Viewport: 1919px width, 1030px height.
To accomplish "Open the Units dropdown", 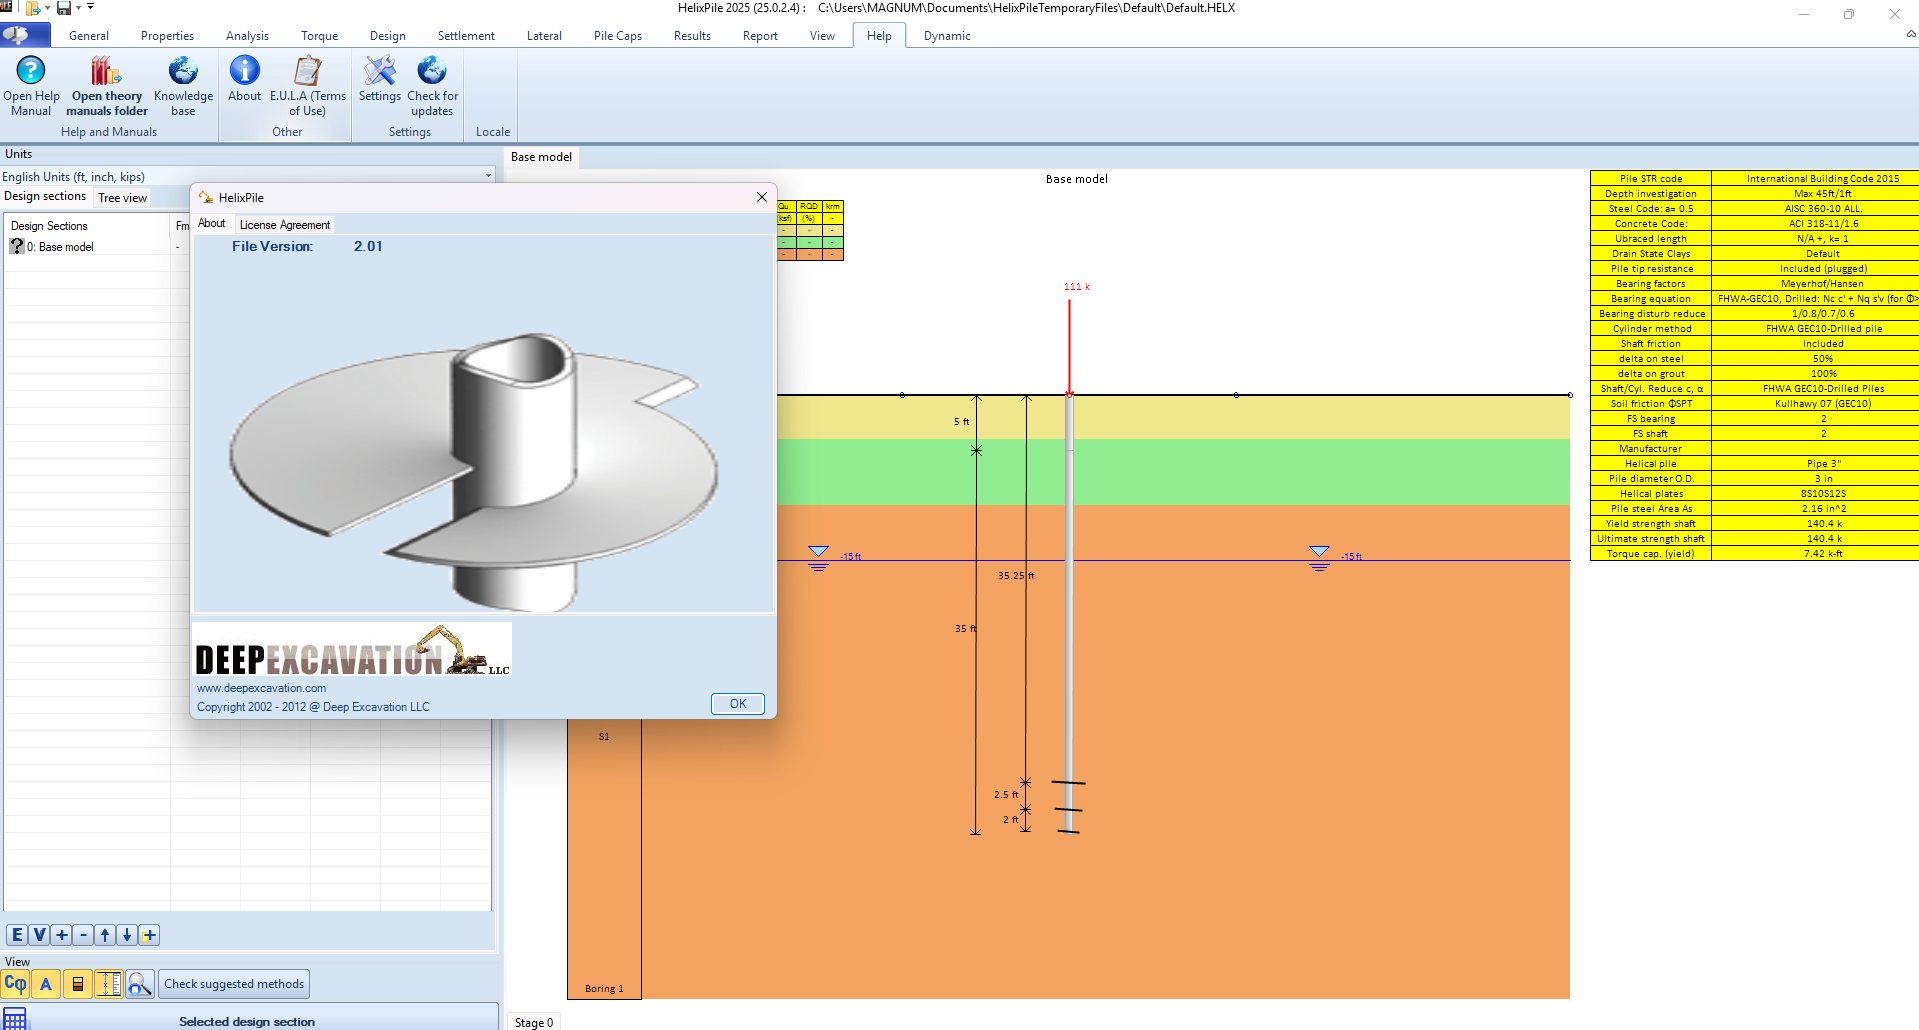I will [247, 176].
